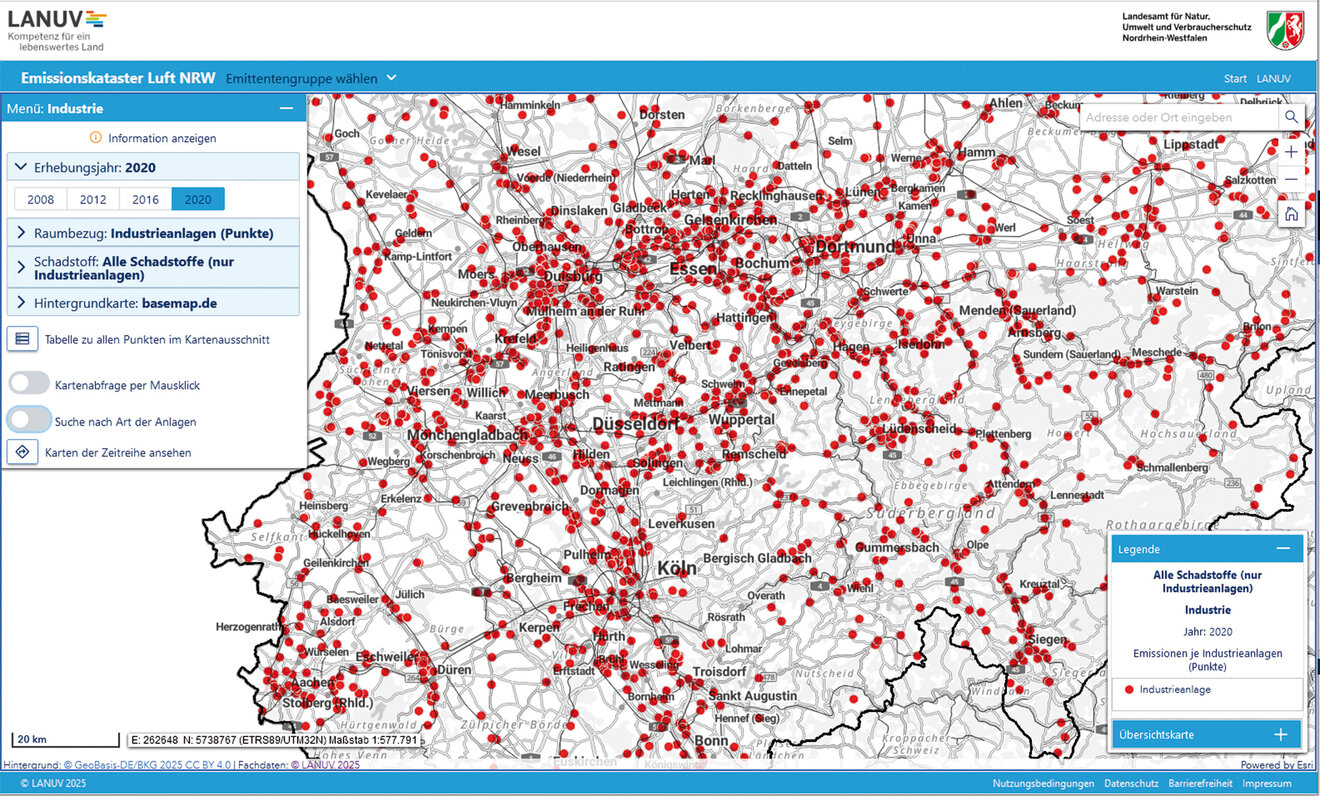
Task: Click the orange information icon
Action: pyautogui.click(x=96, y=138)
